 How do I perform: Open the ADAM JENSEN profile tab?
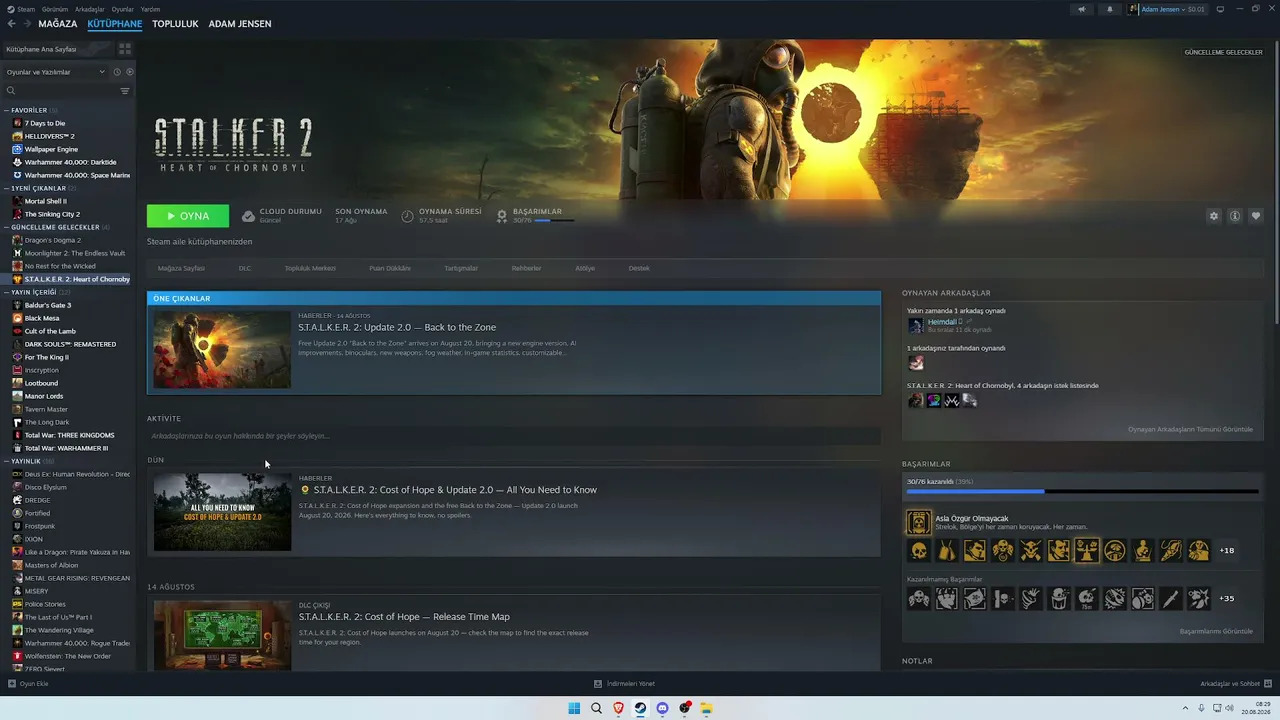240,24
